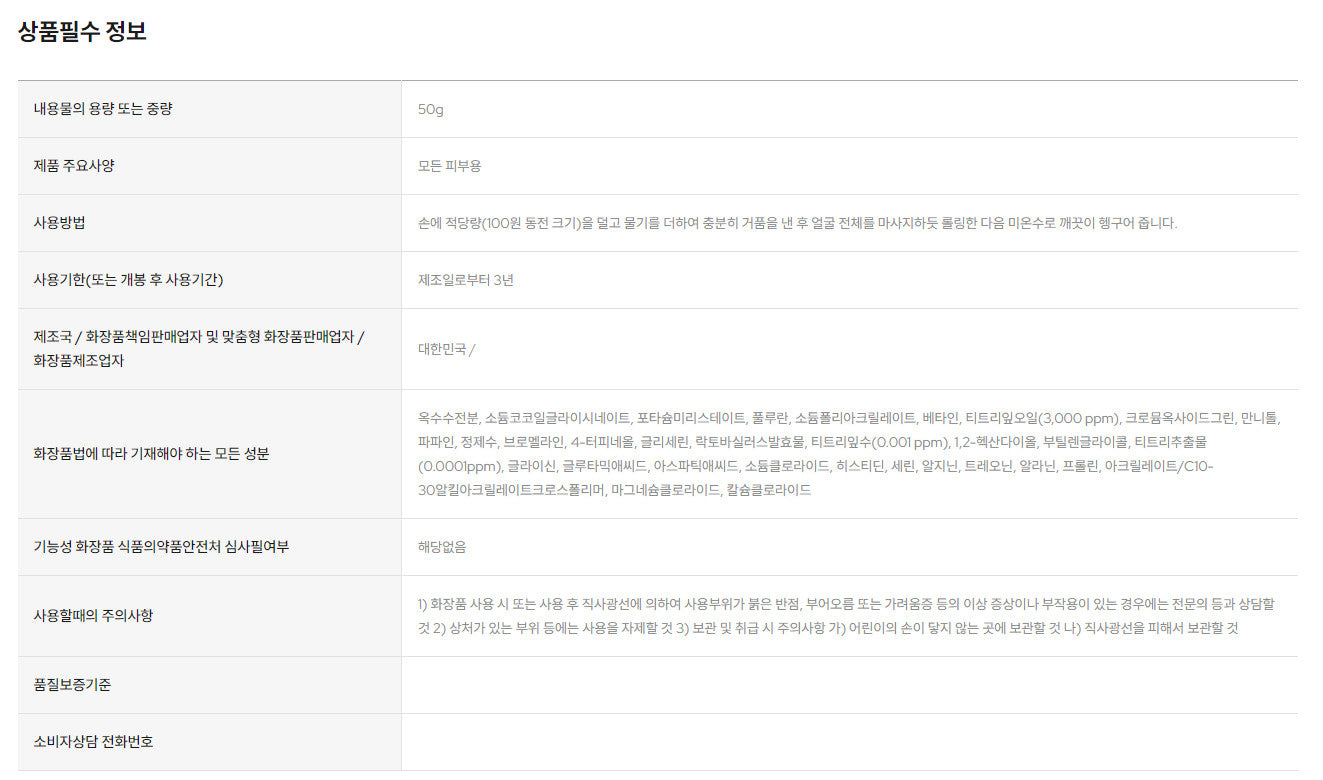Select the 기능성 화장품 식품의약품안전처 심사필여부 label
Screen dimensions: 1323x780
click(x=161, y=547)
